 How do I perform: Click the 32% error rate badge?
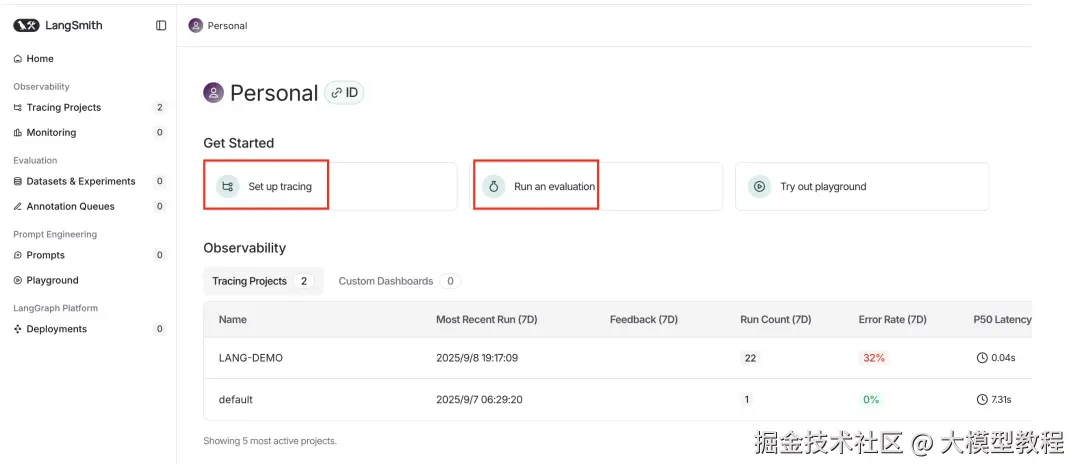pos(873,358)
